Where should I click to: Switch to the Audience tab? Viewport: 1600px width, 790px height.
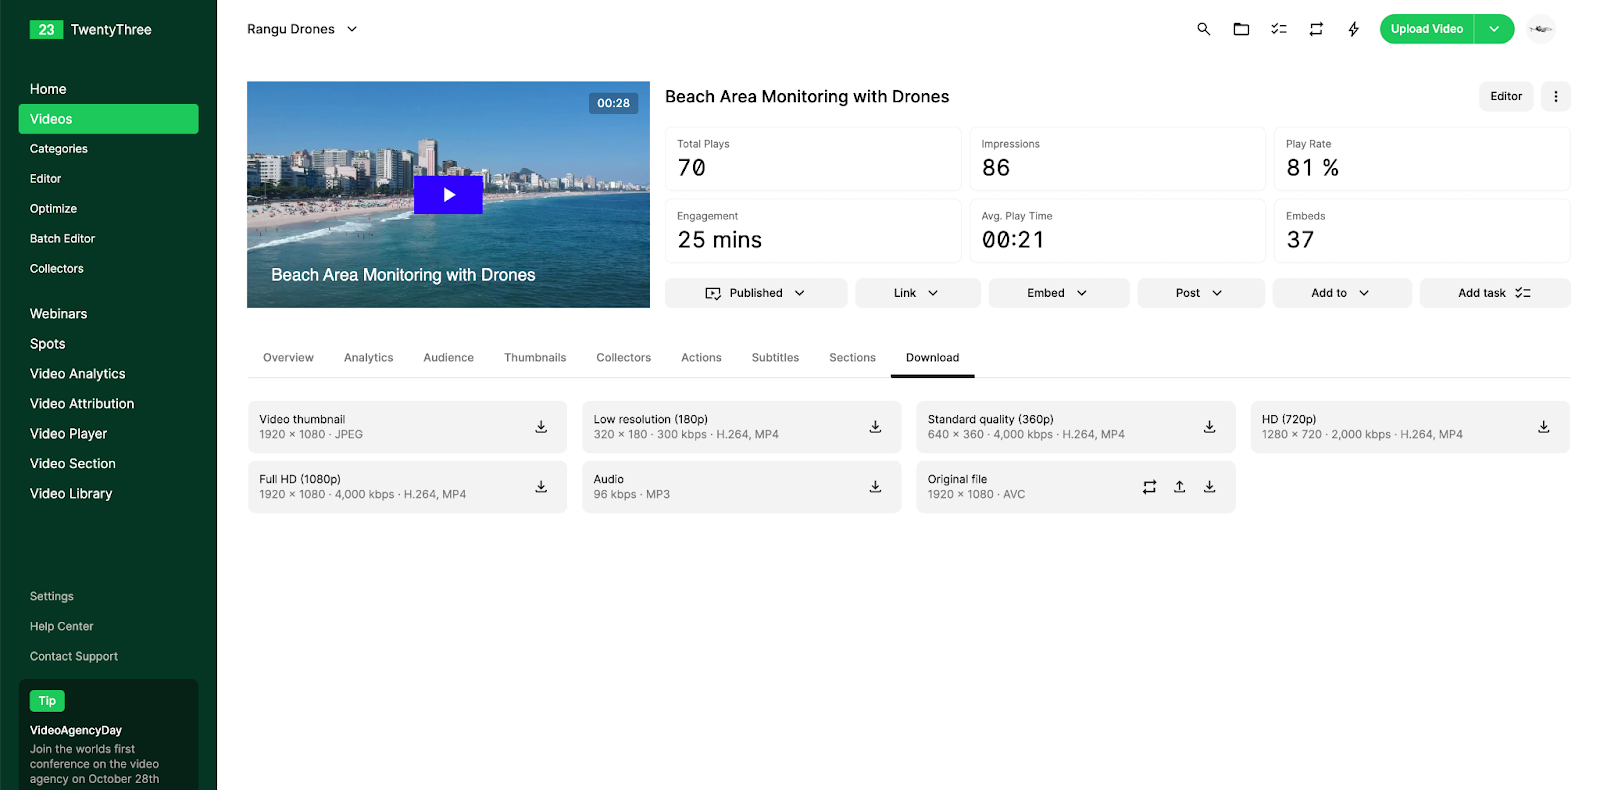tap(449, 358)
